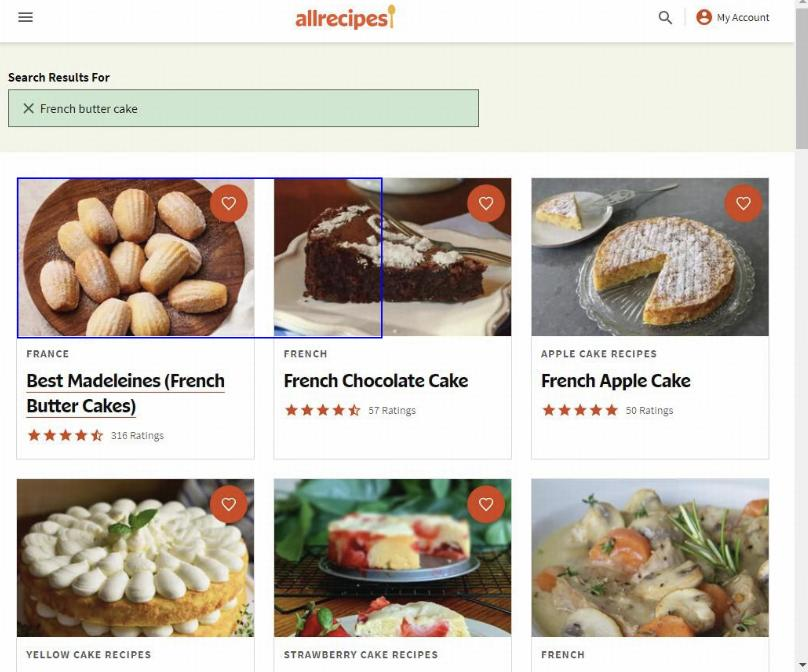Image resolution: width=808 pixels, height=672 pixels.
Task: Click the My Account text link
Action: (x=743, y=18)
